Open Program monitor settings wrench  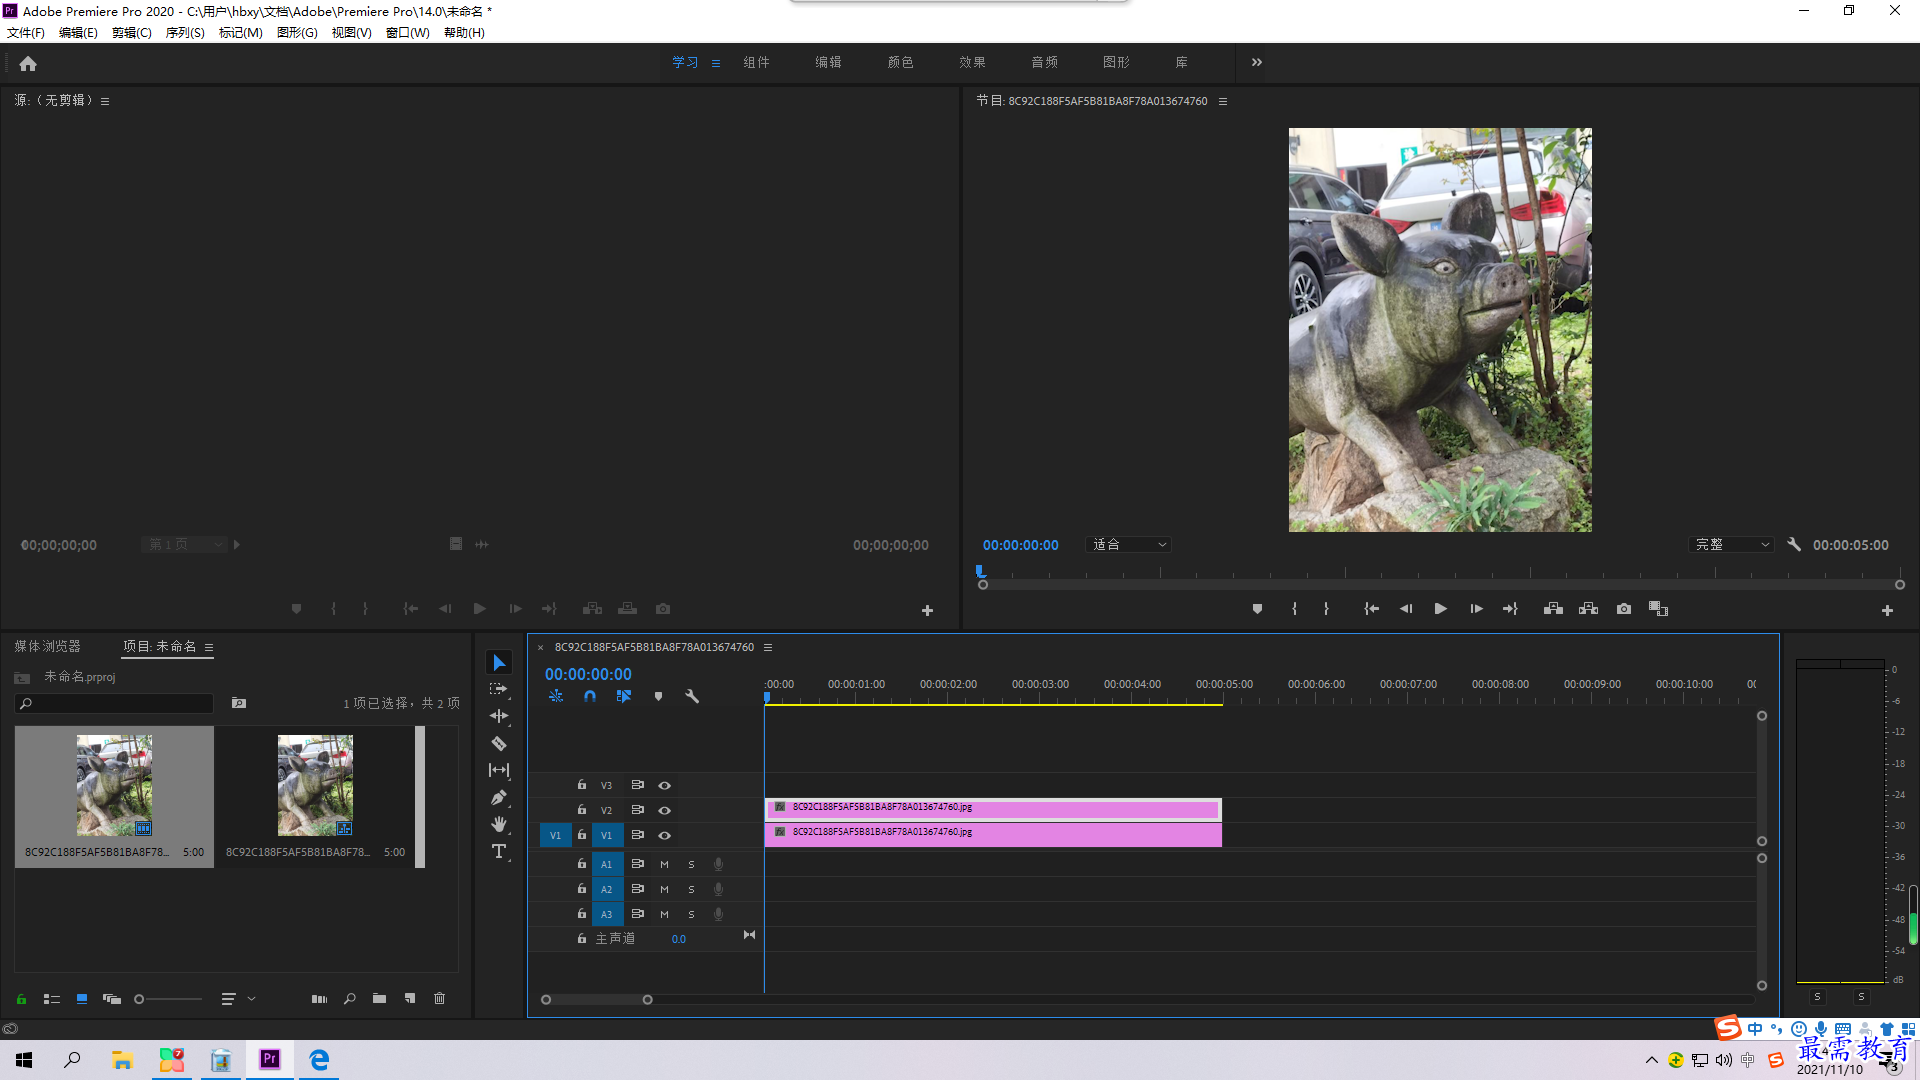[x=1794, y=545]
